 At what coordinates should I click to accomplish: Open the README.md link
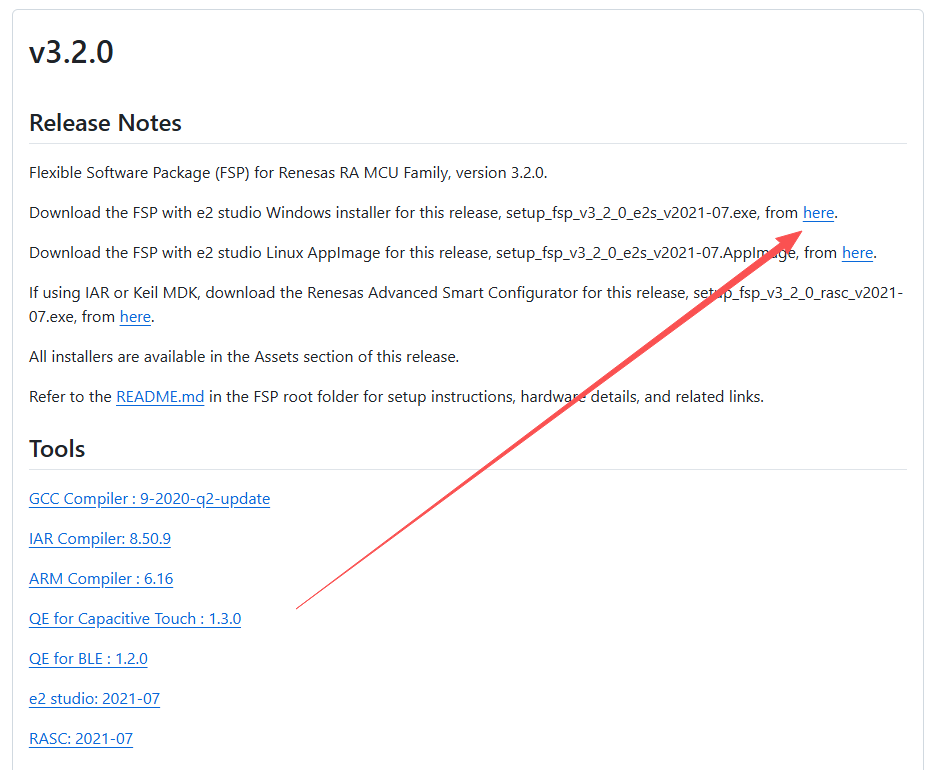click(x=160, y=397)
